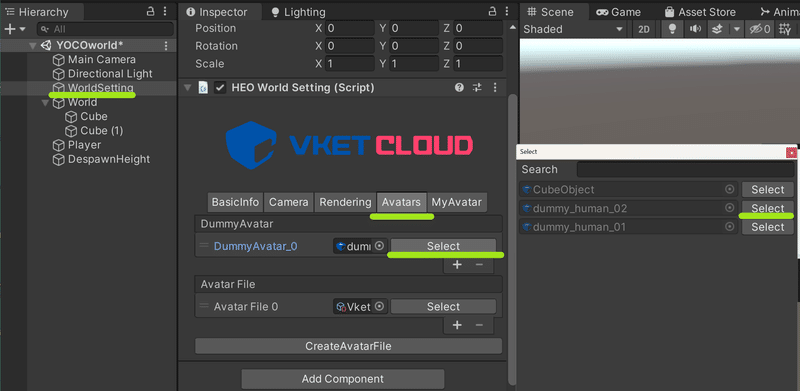Open object picker for dummy_human_02
Image resolution: width=800 pixels, height=391 pixels.
click(730, 208)
